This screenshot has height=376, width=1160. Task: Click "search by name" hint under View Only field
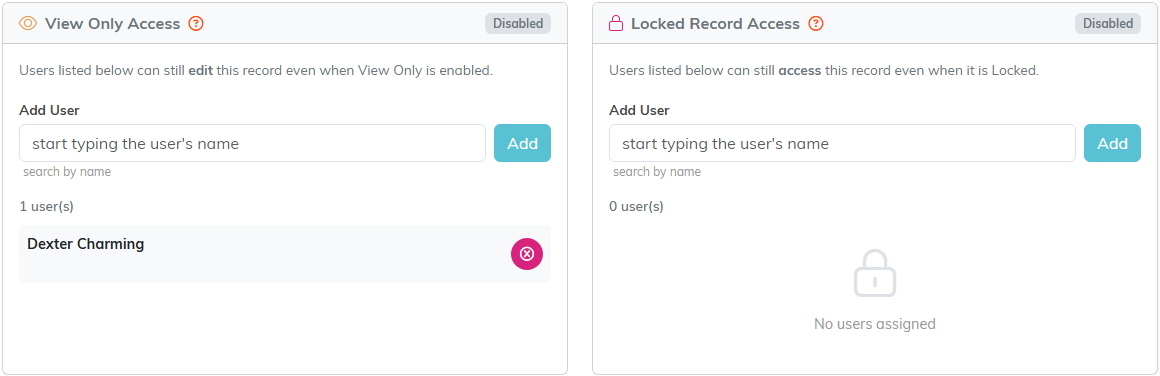pos(67,172)
